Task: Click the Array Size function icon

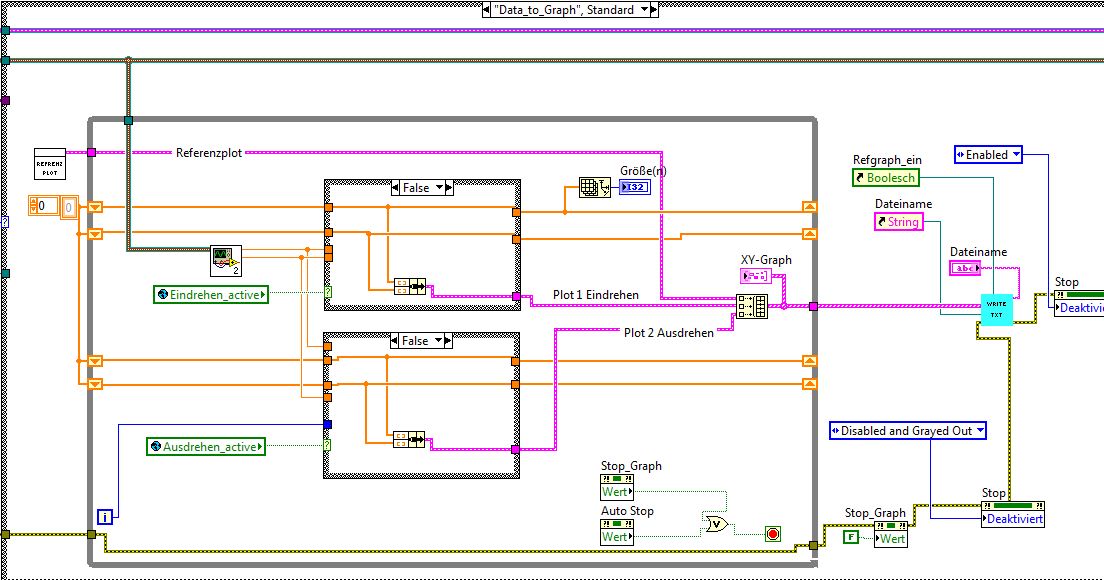Action: pyautogui.click(x=594, y=187)
